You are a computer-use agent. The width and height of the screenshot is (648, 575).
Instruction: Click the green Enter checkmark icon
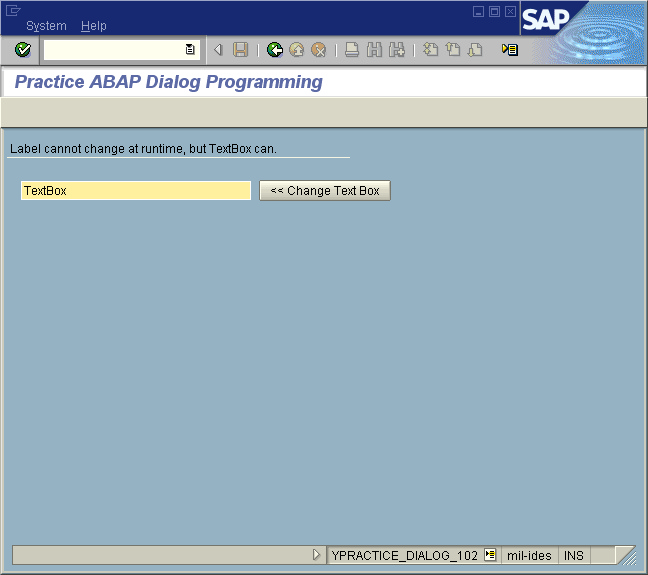pos(23,50)
